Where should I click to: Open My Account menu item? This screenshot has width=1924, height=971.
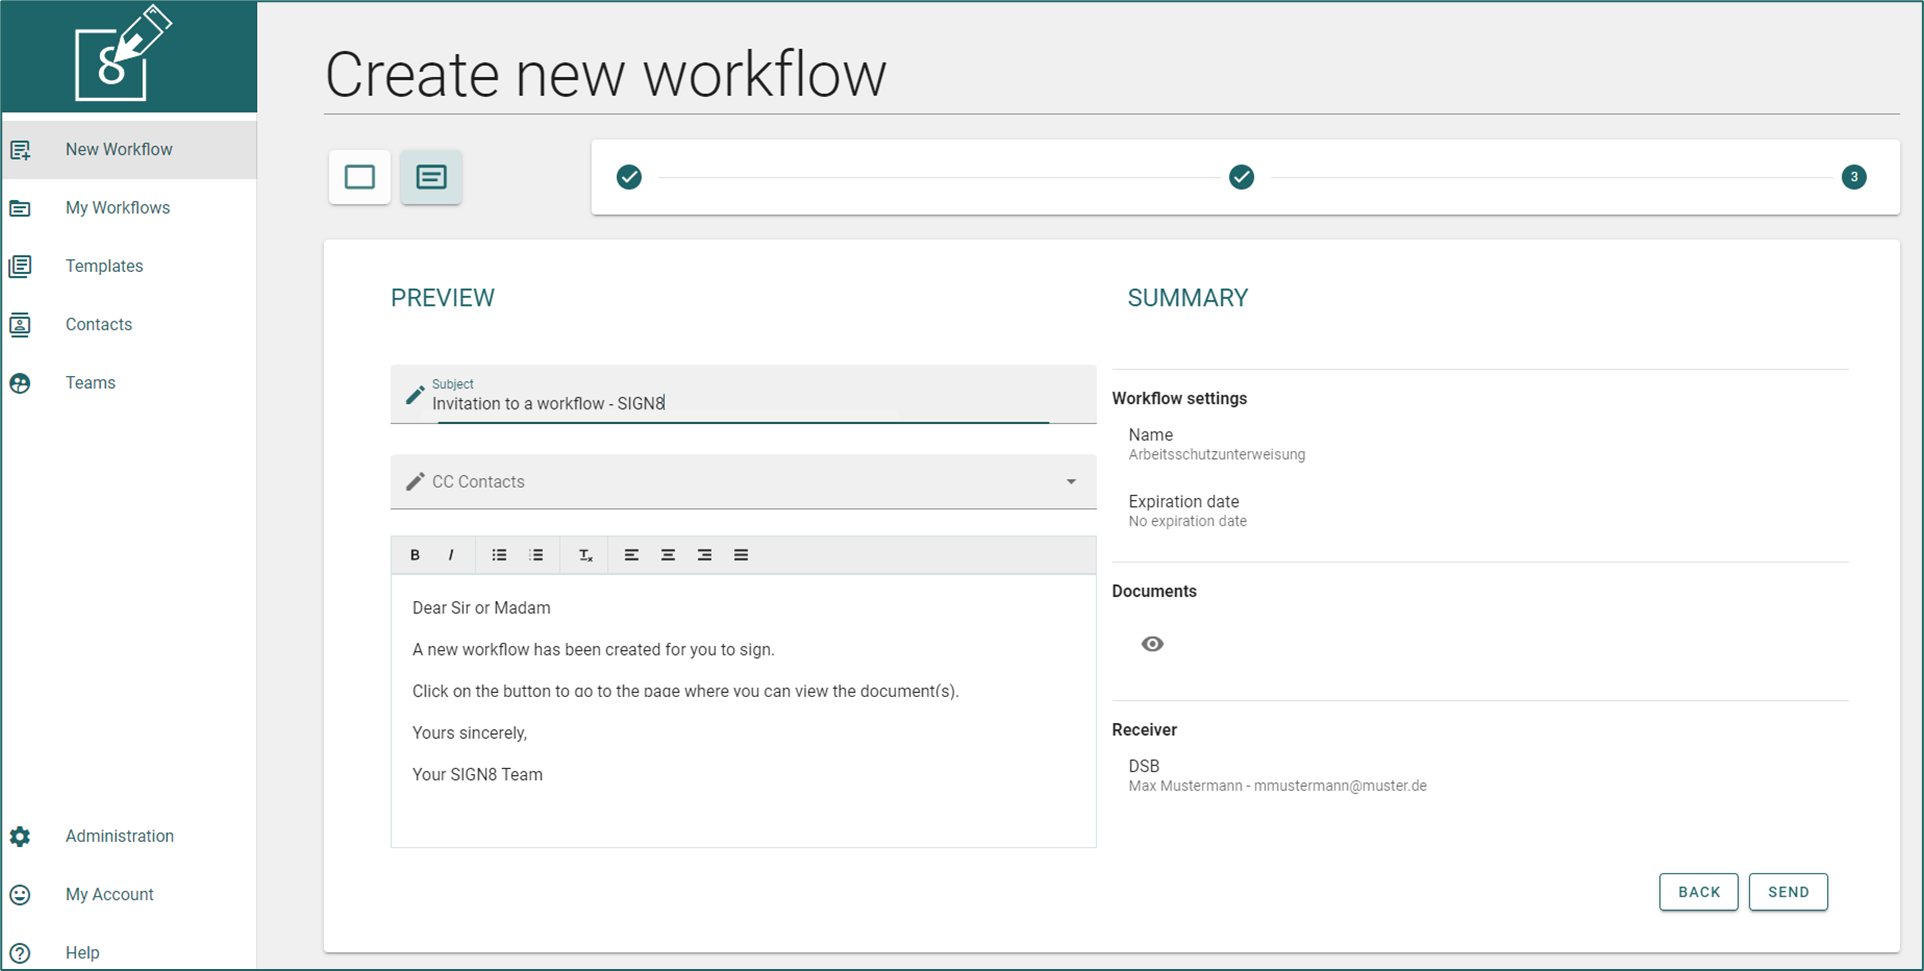[x=128, y=894]
